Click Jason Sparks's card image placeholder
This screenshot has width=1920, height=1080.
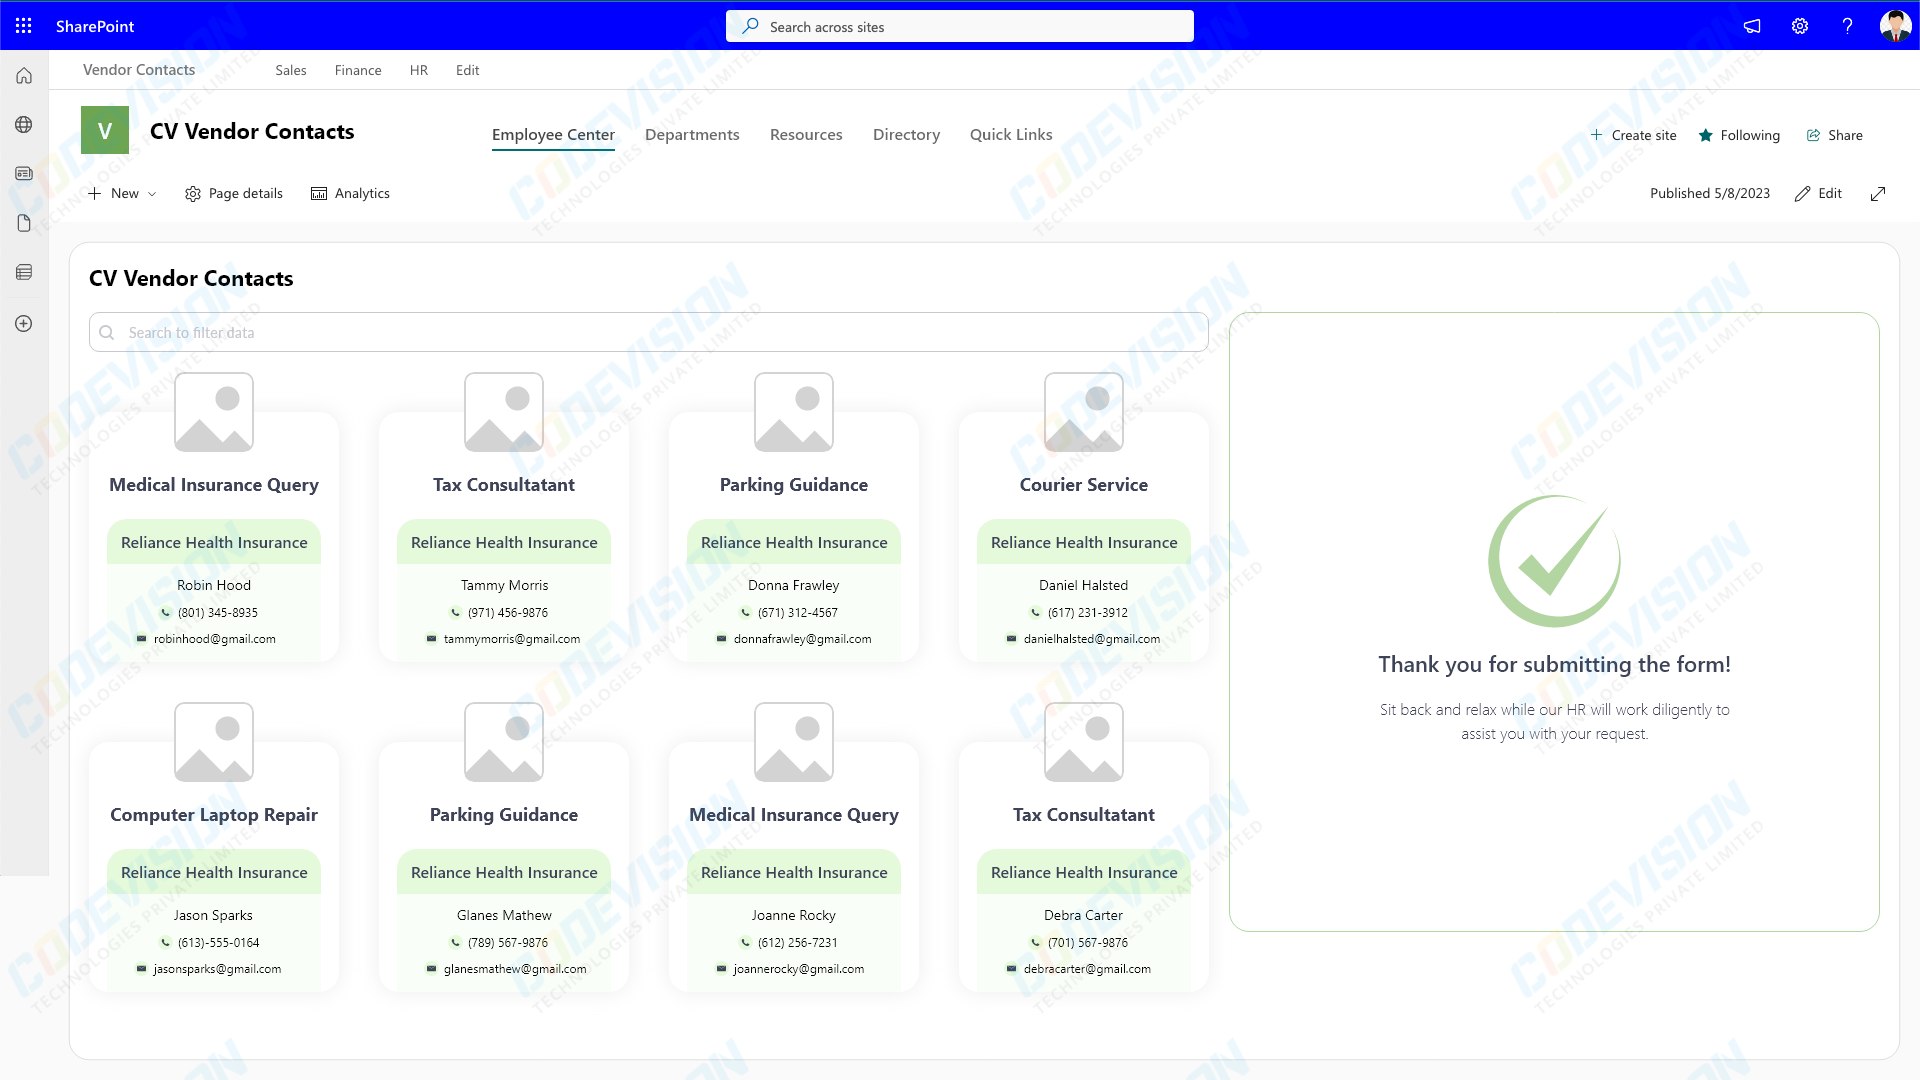pos(214,742)
